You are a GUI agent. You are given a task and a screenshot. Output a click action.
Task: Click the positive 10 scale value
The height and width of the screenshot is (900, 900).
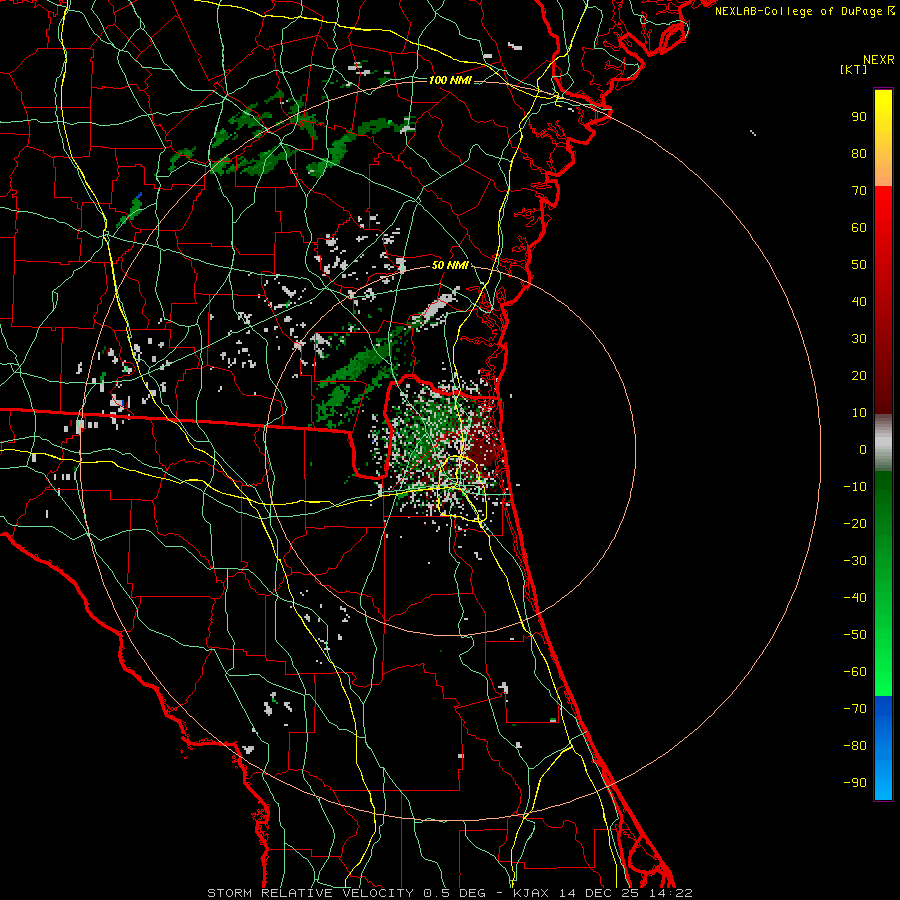click(x=859, y=413)
